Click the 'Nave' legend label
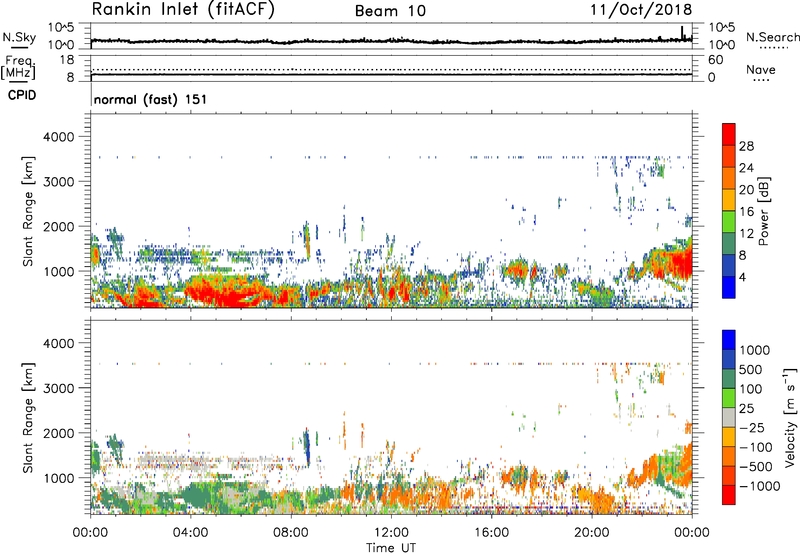Image resolution: width=800 pixels, height=554 pixels. pyautogui.click(x=760, y=70)
